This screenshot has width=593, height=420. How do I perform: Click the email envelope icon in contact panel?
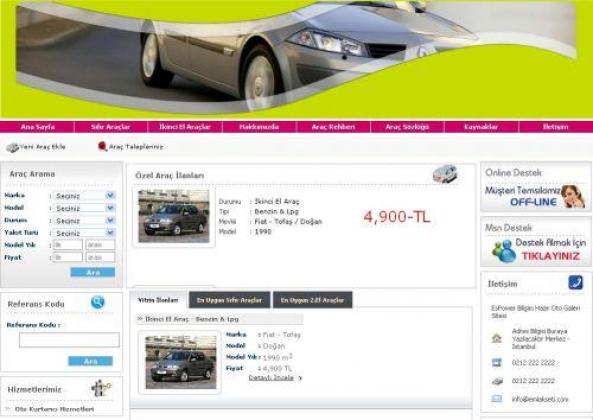pos(497,399)
